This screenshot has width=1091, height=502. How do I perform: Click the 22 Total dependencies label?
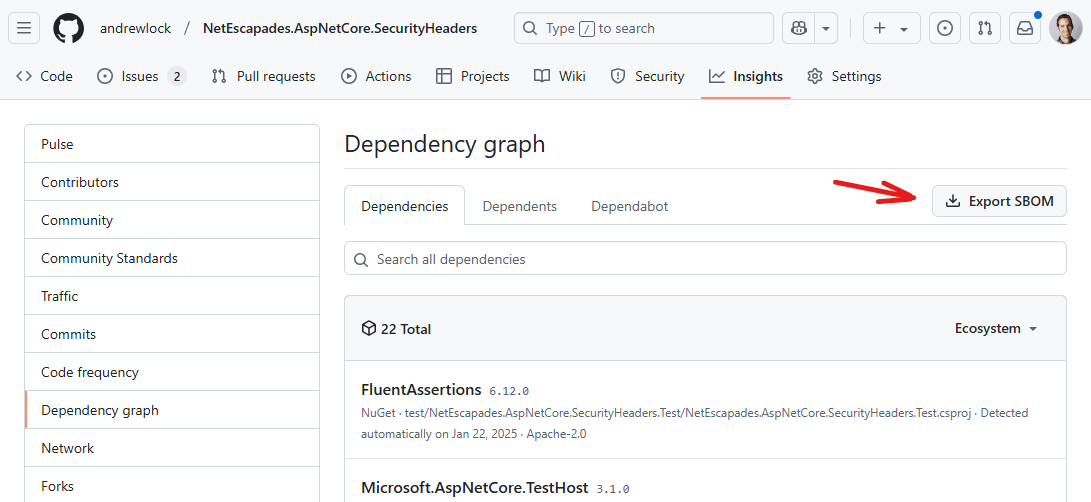(397, 329)
